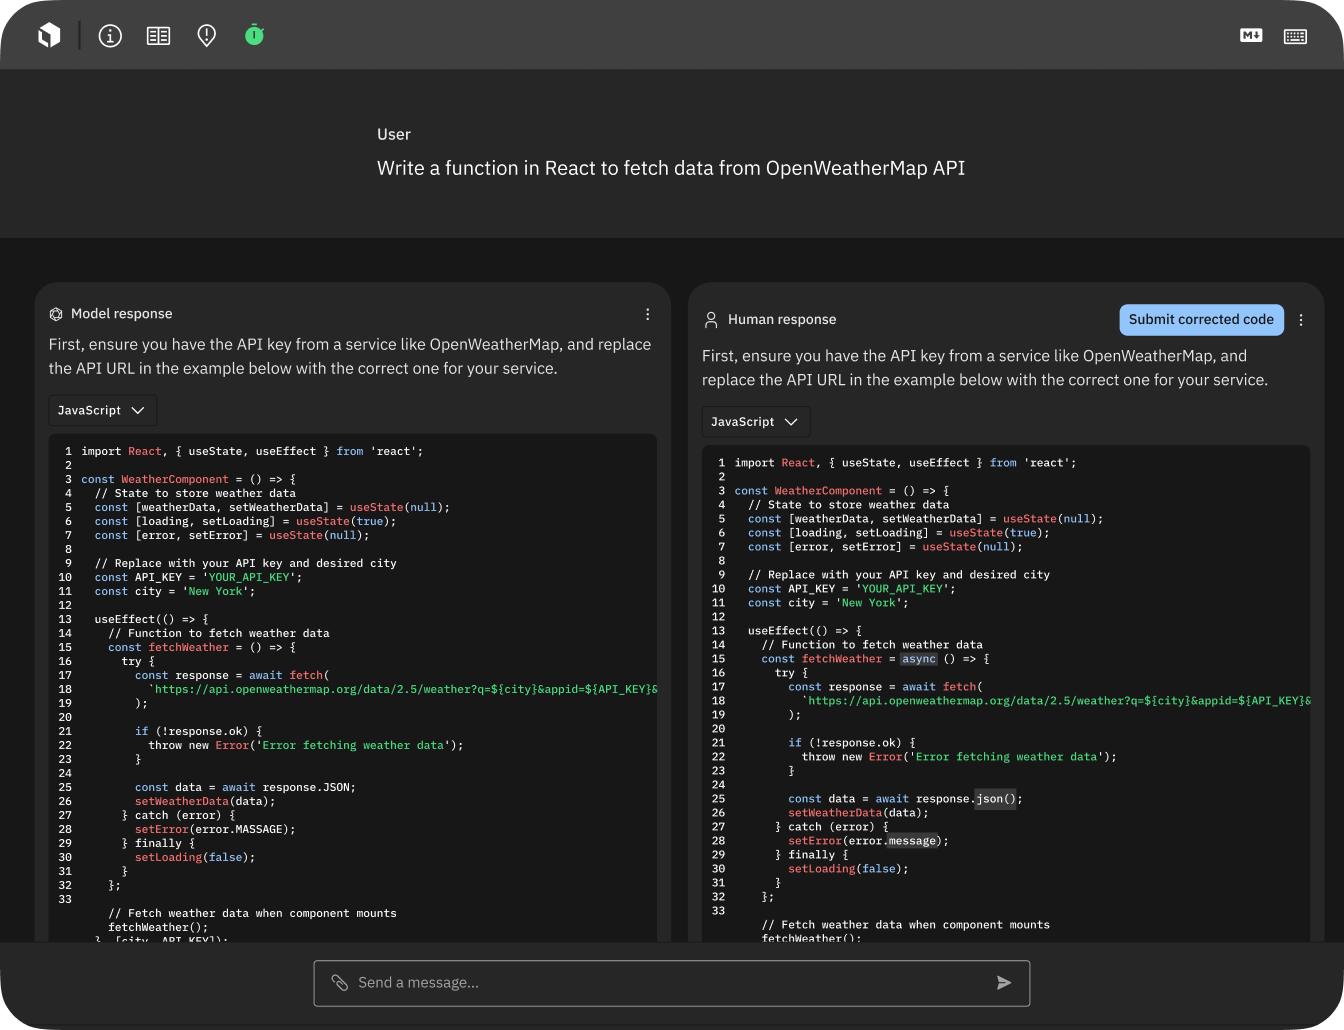This screenshot has width=1344, height=1030.
Task: Click highlighted 'message' in Human response code
Action: pyautogui.click(x=912, y=841)
